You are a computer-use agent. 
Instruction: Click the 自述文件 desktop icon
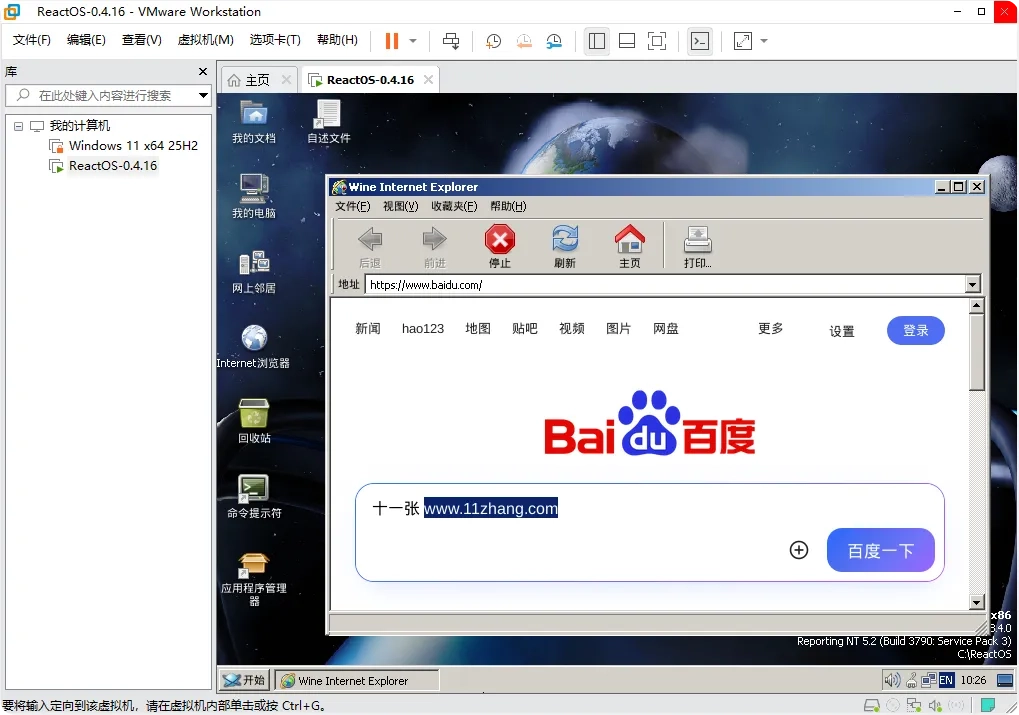[328, 122]
